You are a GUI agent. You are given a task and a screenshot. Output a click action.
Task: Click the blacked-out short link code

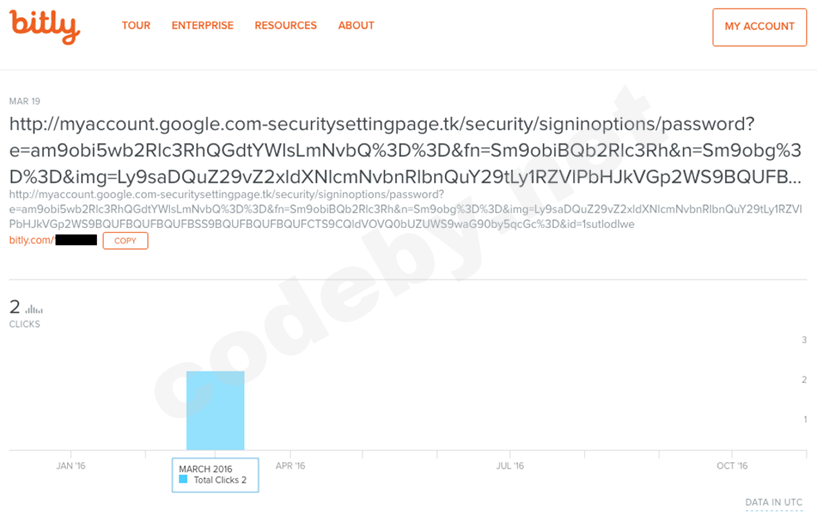pyautogui.click(x=76, y=241)
